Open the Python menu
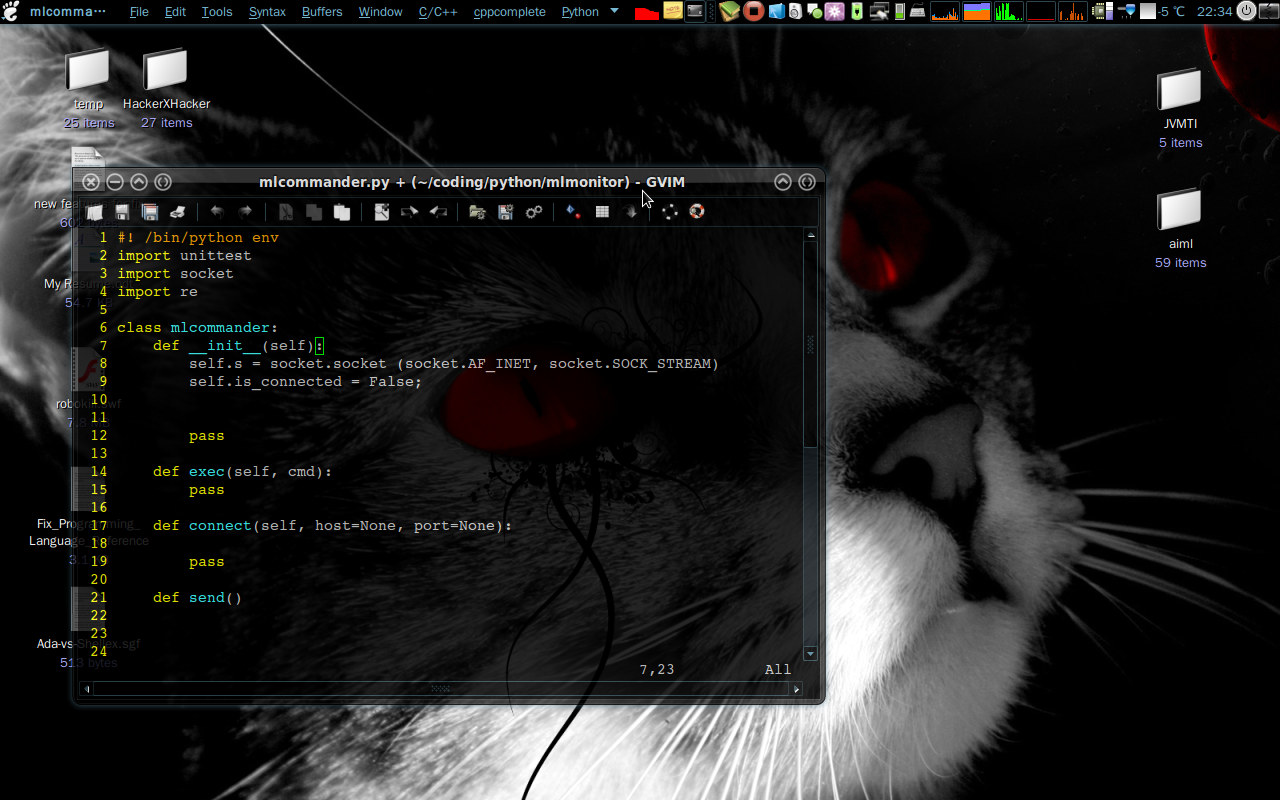Screen dimensions: 1280x800 580,12
